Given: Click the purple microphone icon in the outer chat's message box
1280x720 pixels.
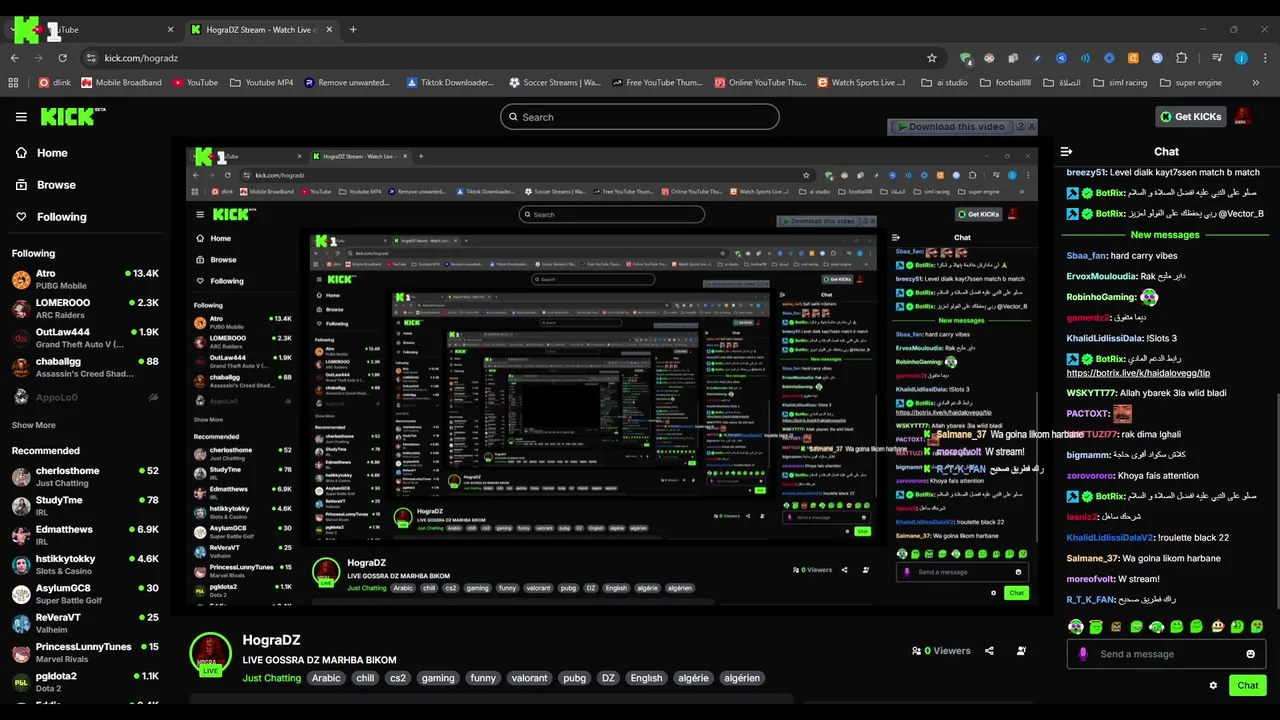Looking at the screenshot, I should pyautogui.click(x=1083, y=654).
